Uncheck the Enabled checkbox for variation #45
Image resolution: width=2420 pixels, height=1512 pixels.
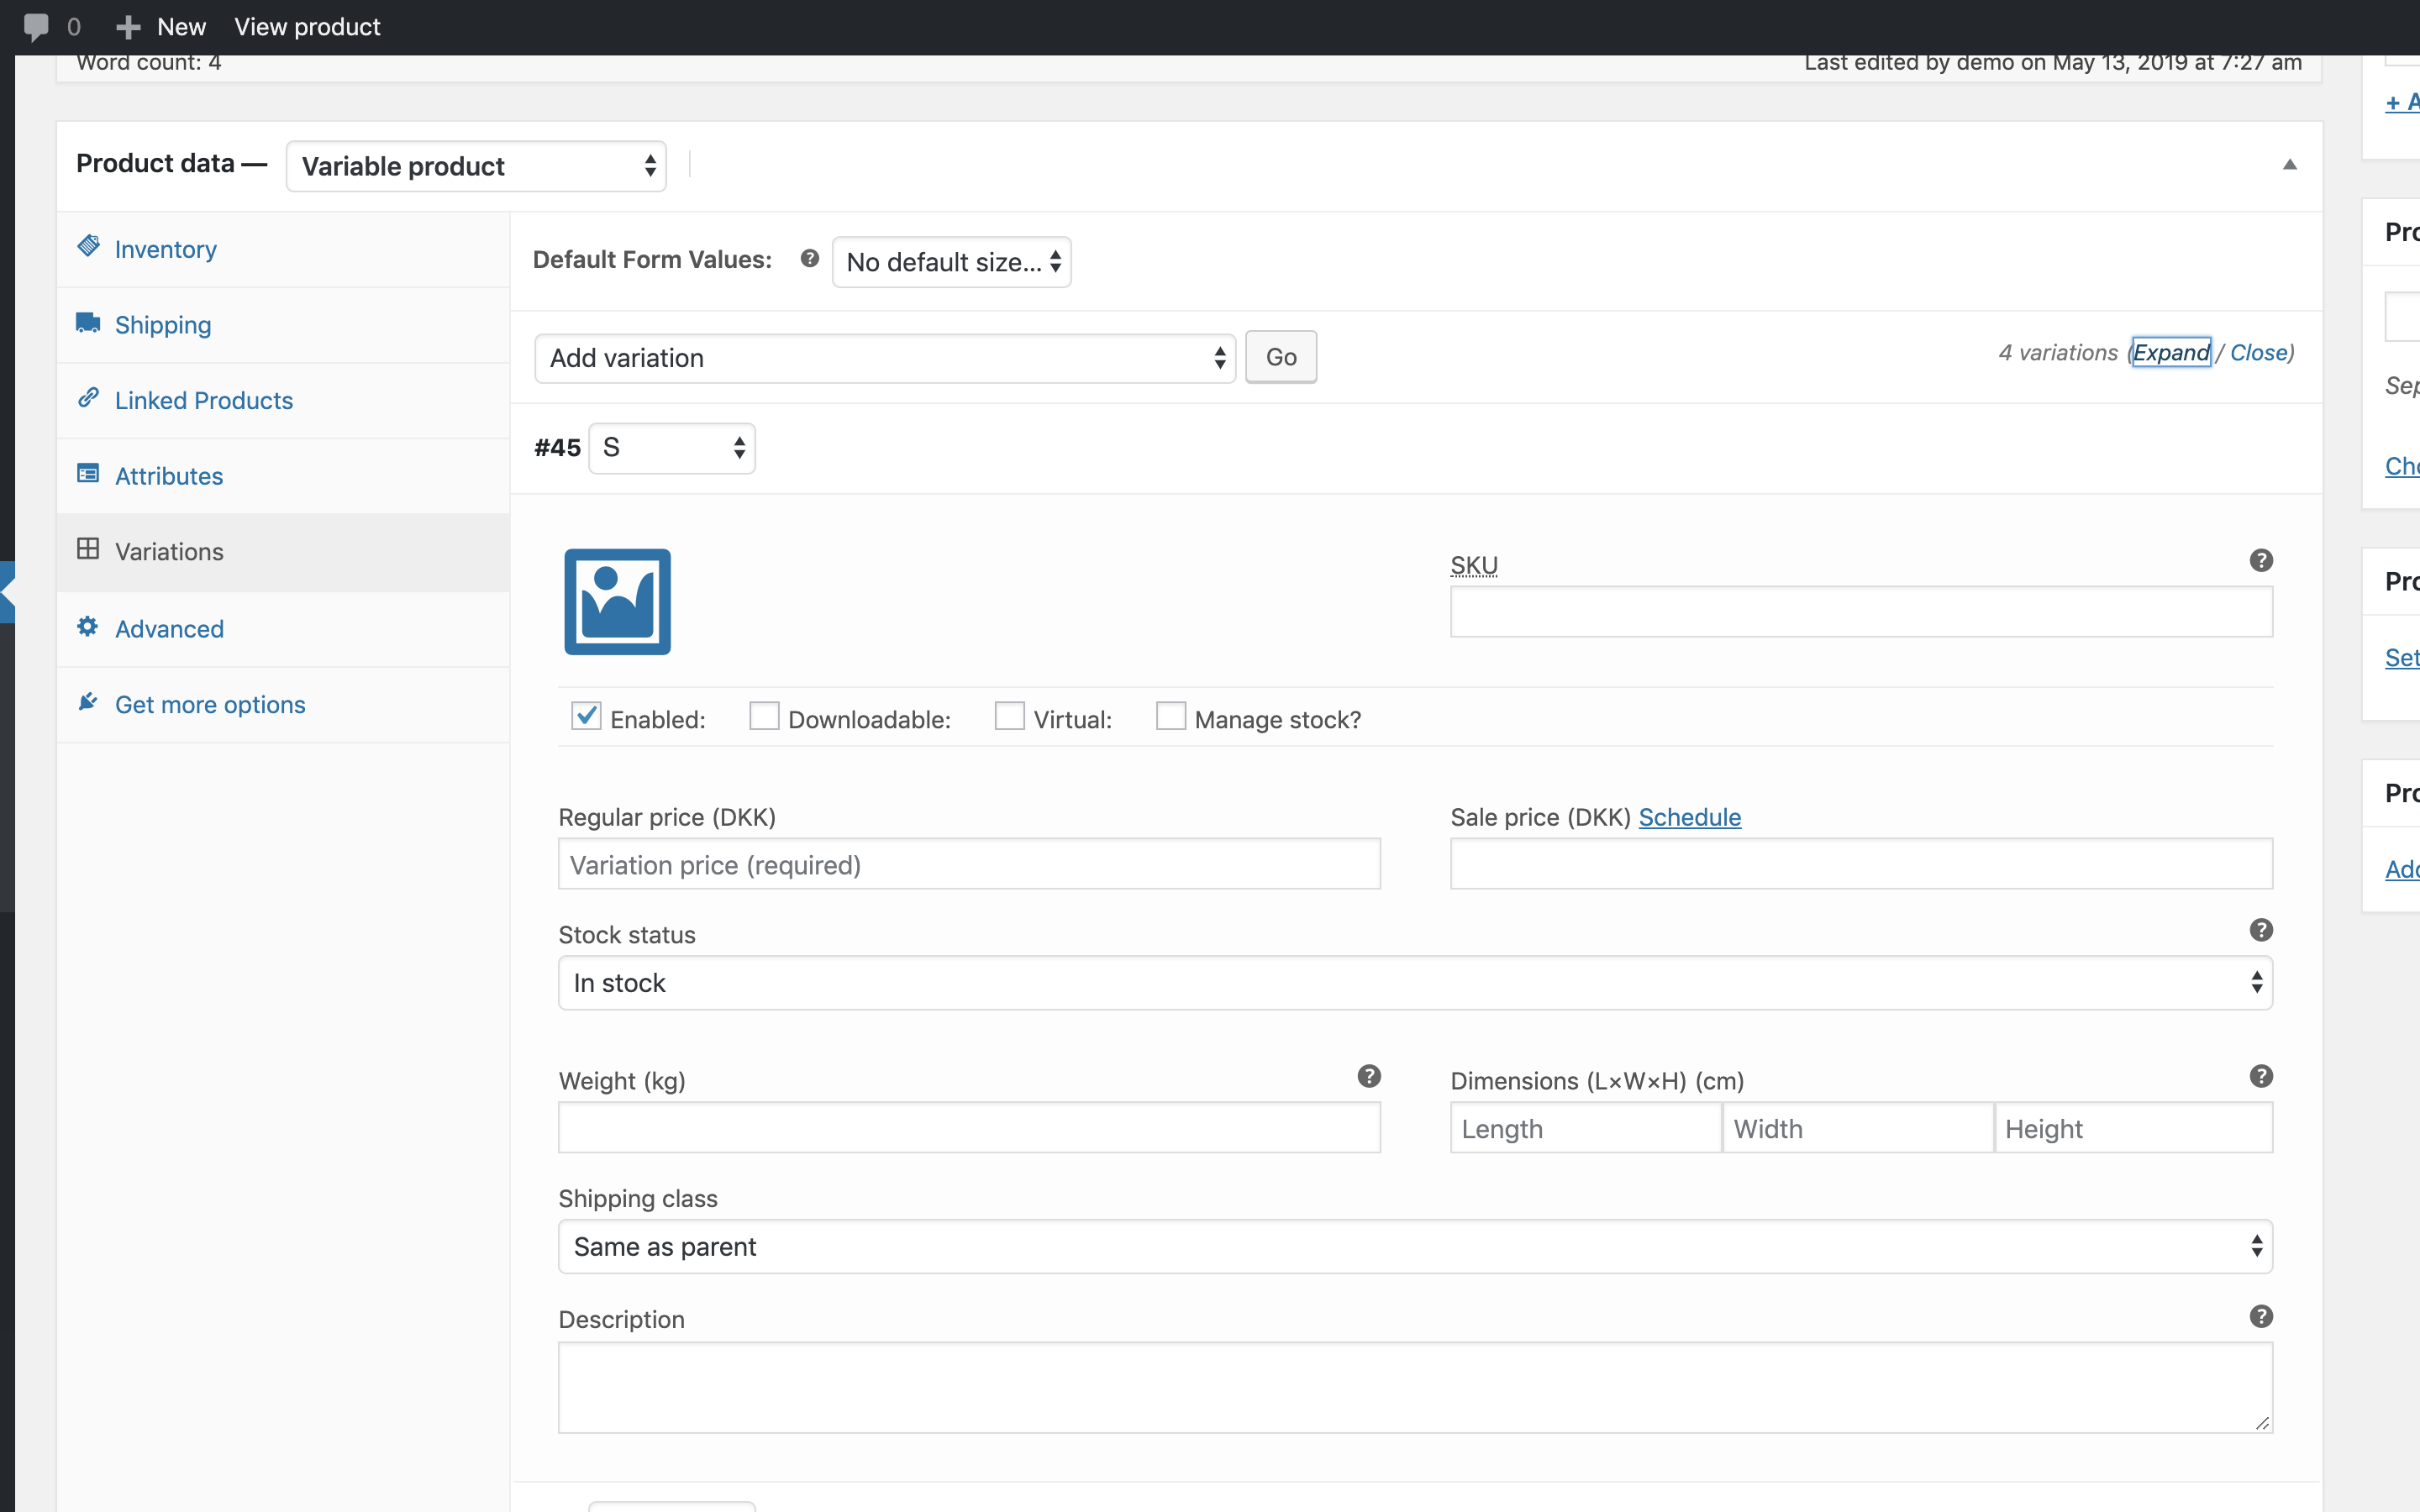(x=585, y=716)
